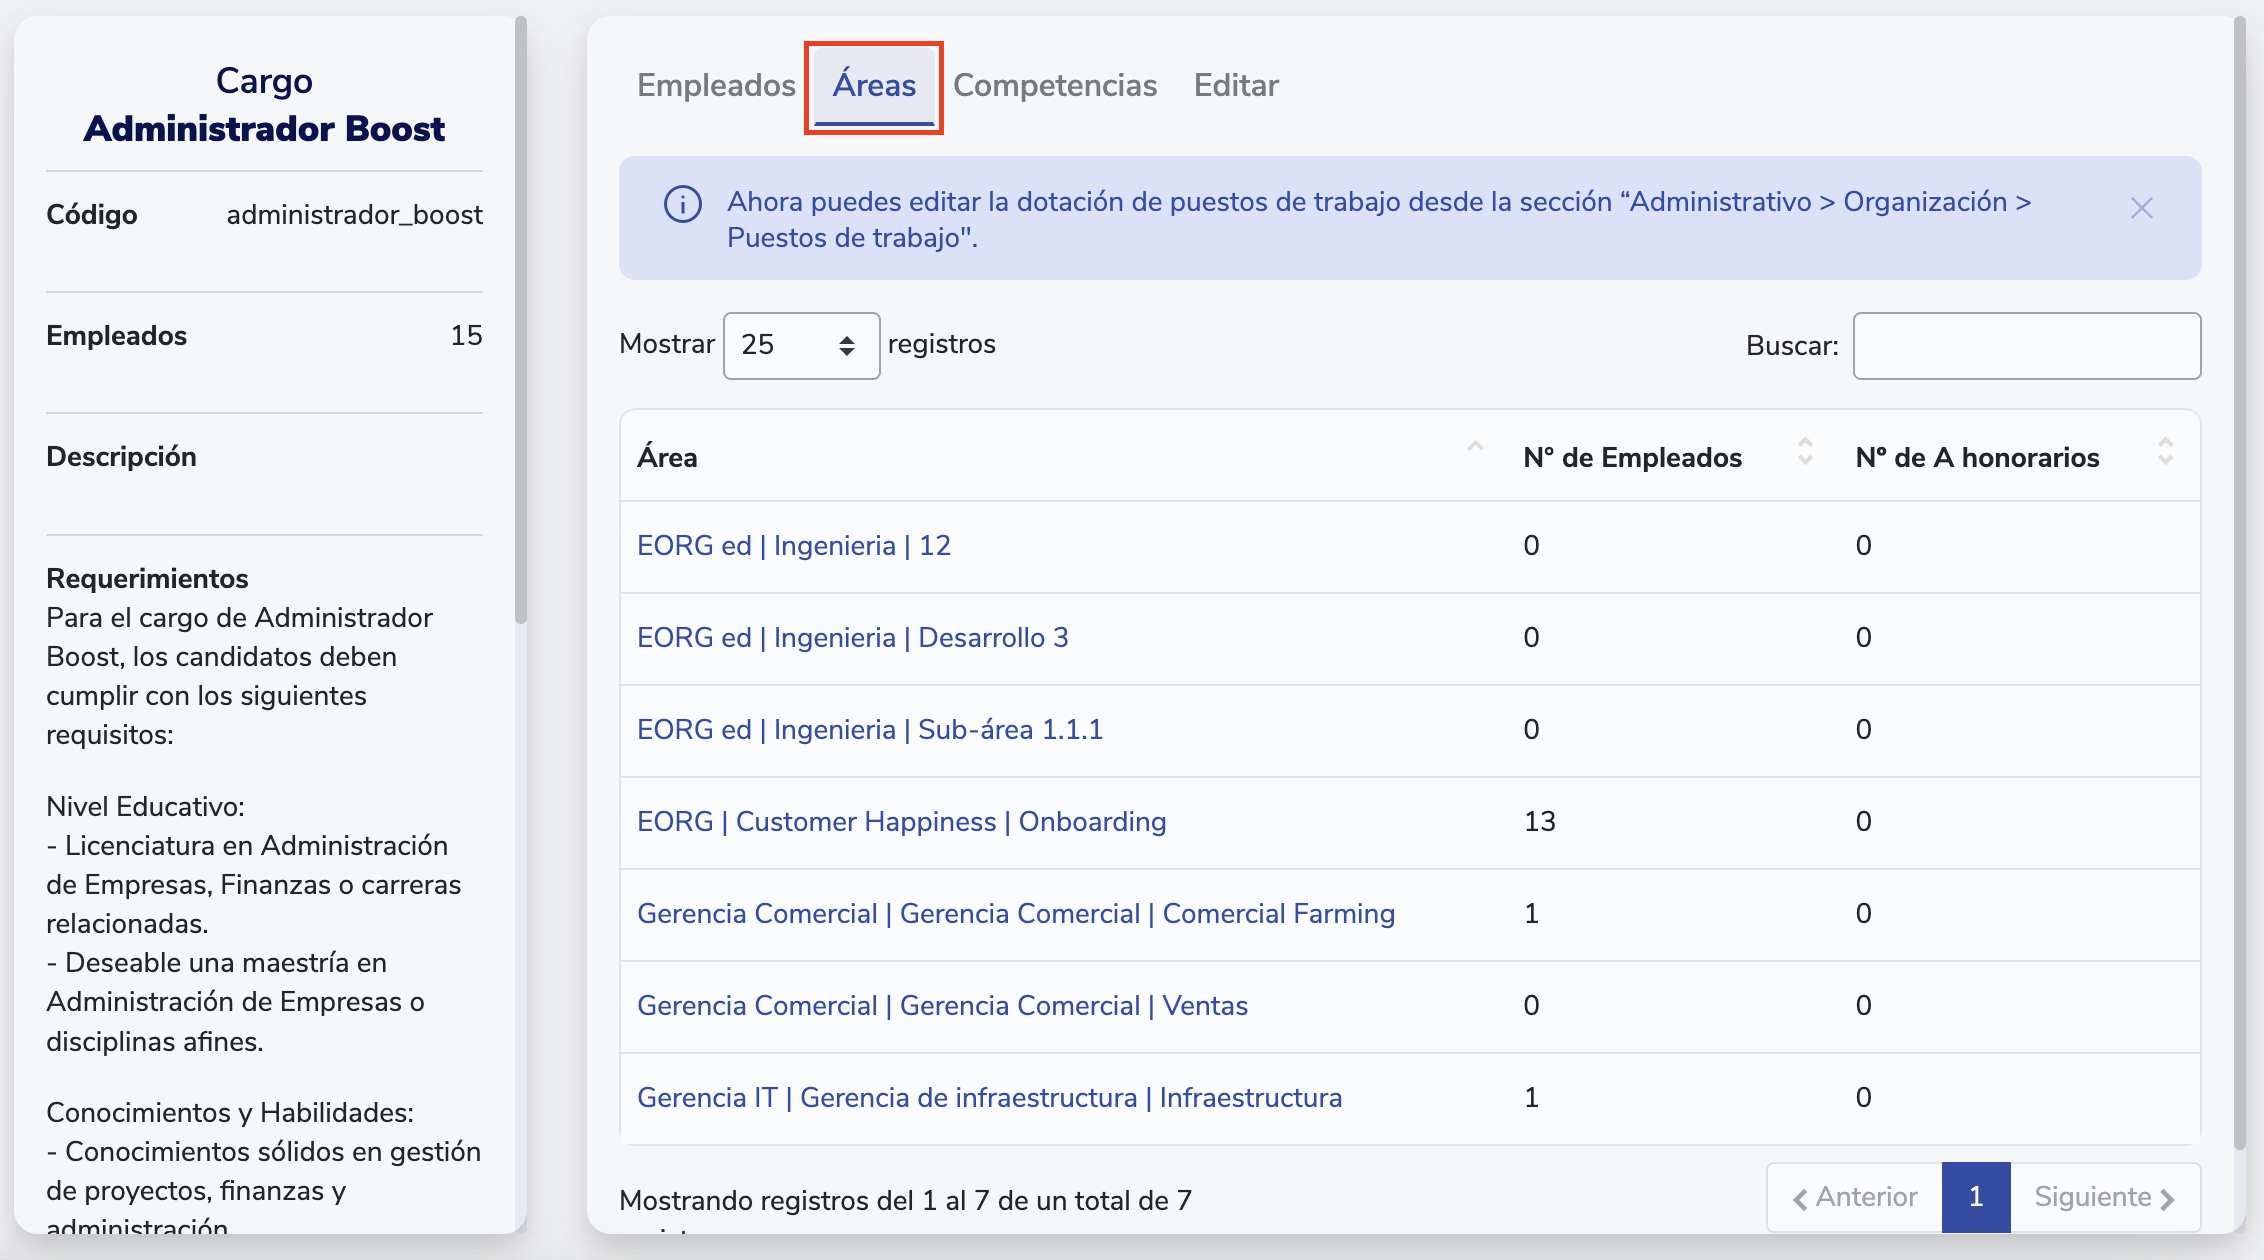Screen dimensions: 2264x1260
Task: Open EORG ed Ingenieria Sub-área 1.1.1
Action: [870, 730]
